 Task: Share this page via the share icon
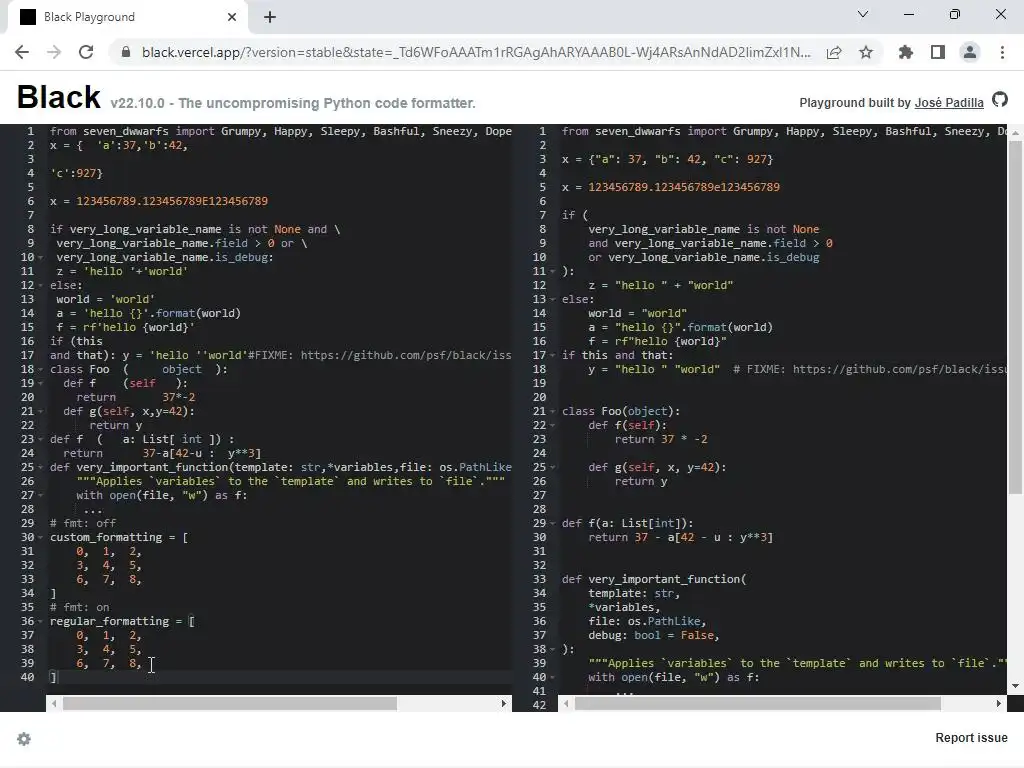coord(834,52)
